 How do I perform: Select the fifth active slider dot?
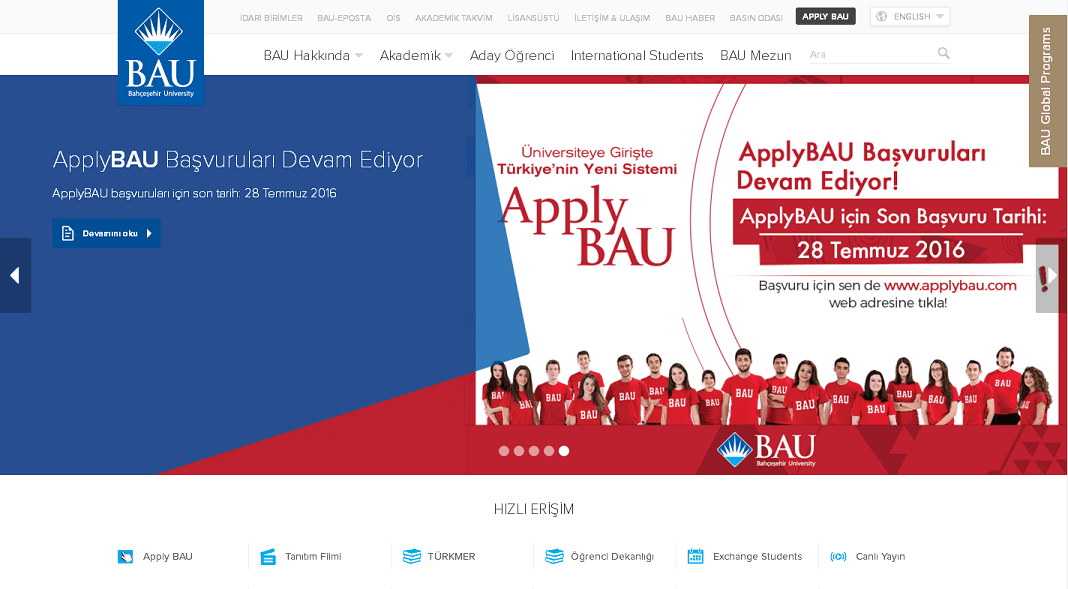564,451
